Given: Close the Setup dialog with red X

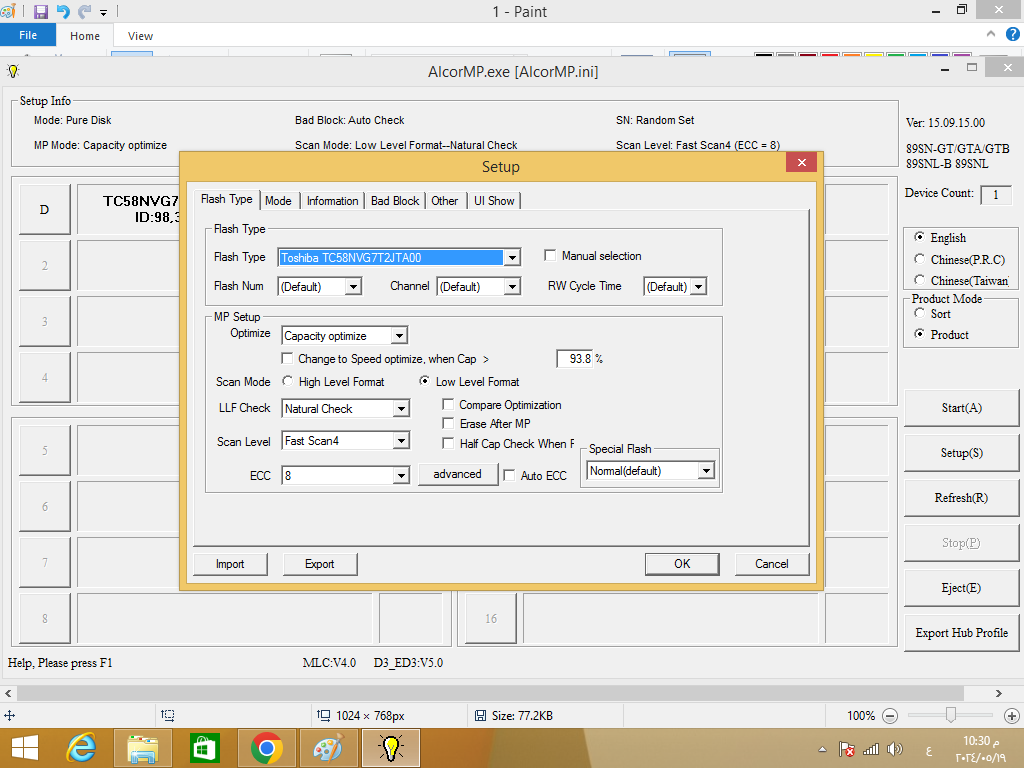Looking at the screenshot, I should (801, 163).
